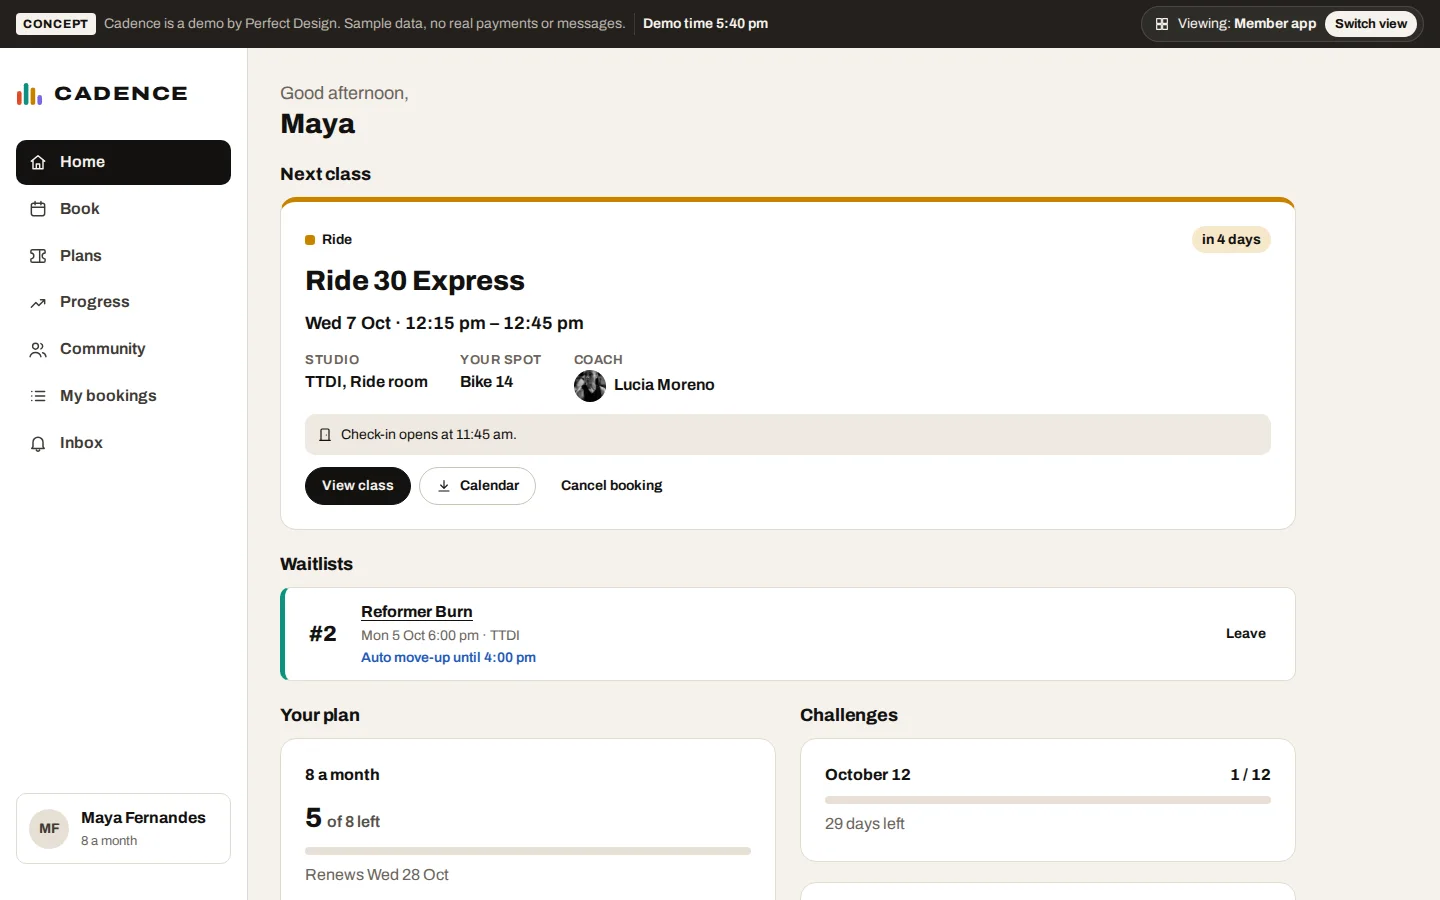1440x900 pixels.
Task: Click the grid icon beside Viewing label
Action: [x=1162, y=24]
